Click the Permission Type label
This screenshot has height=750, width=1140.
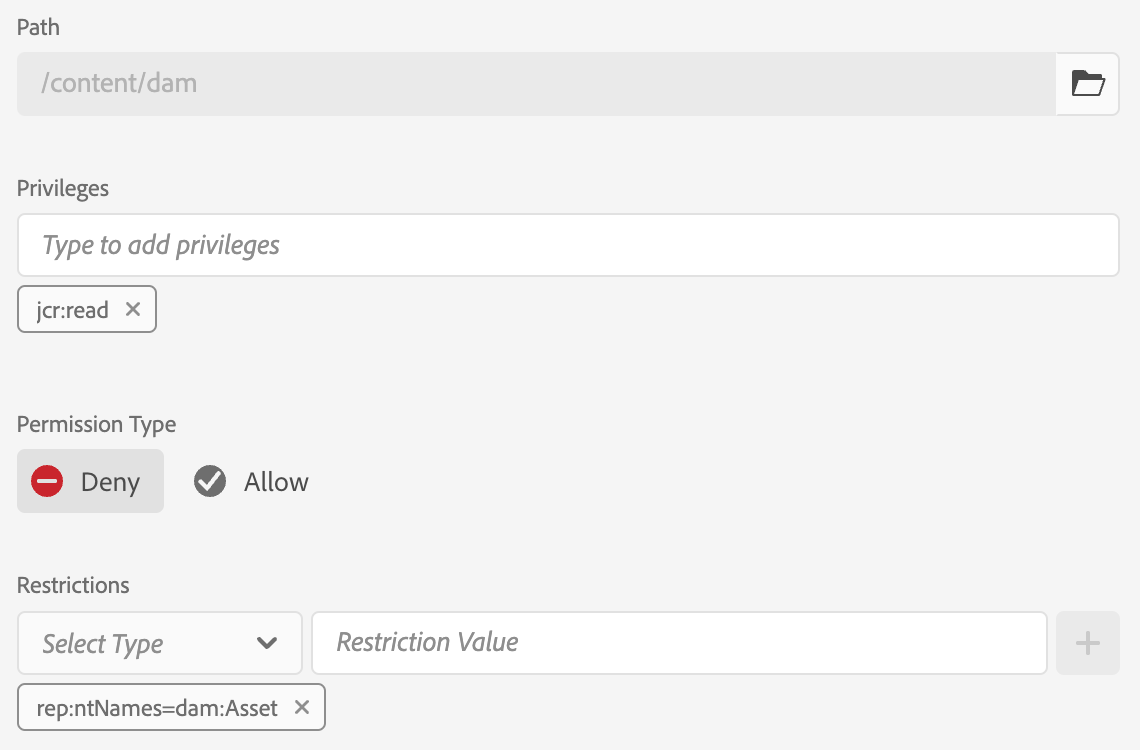[x=96, y=424]
